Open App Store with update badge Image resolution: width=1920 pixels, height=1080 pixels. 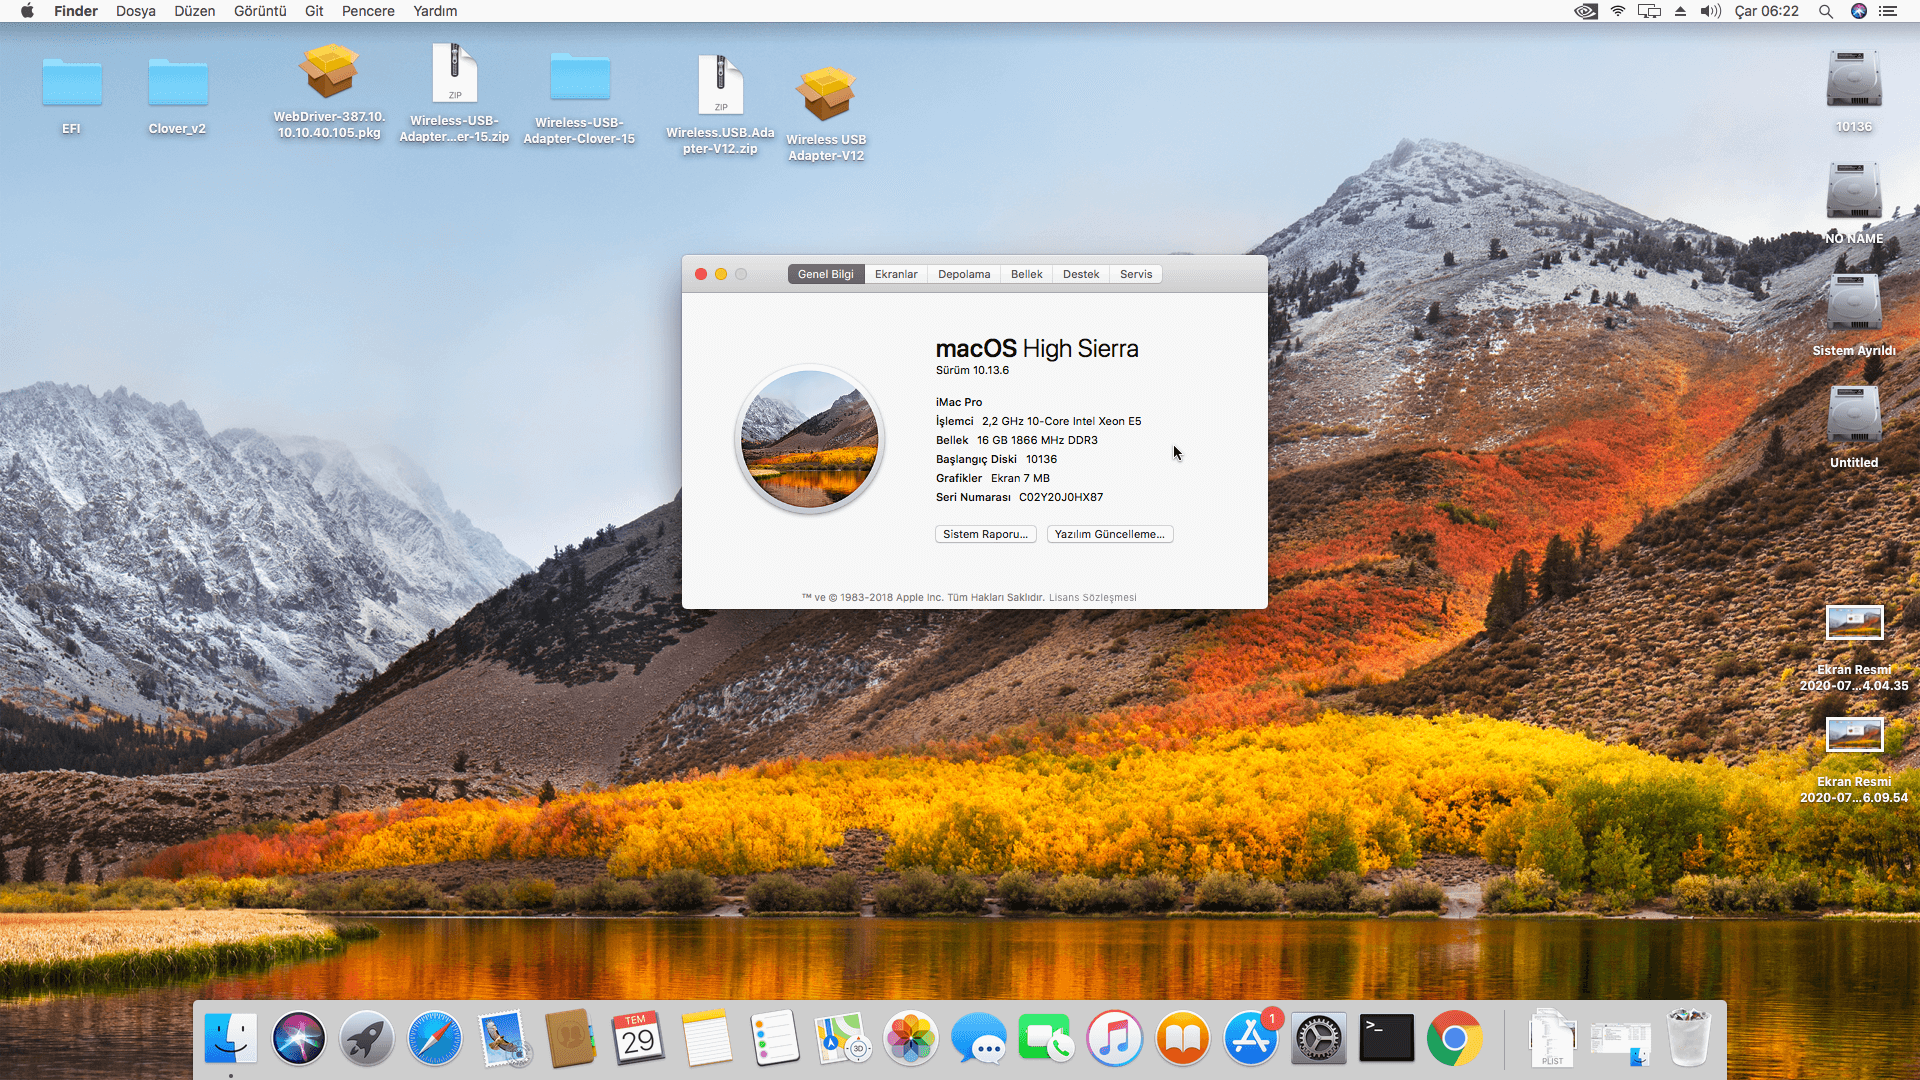pyautogui.click(x=1250, y=1039)
